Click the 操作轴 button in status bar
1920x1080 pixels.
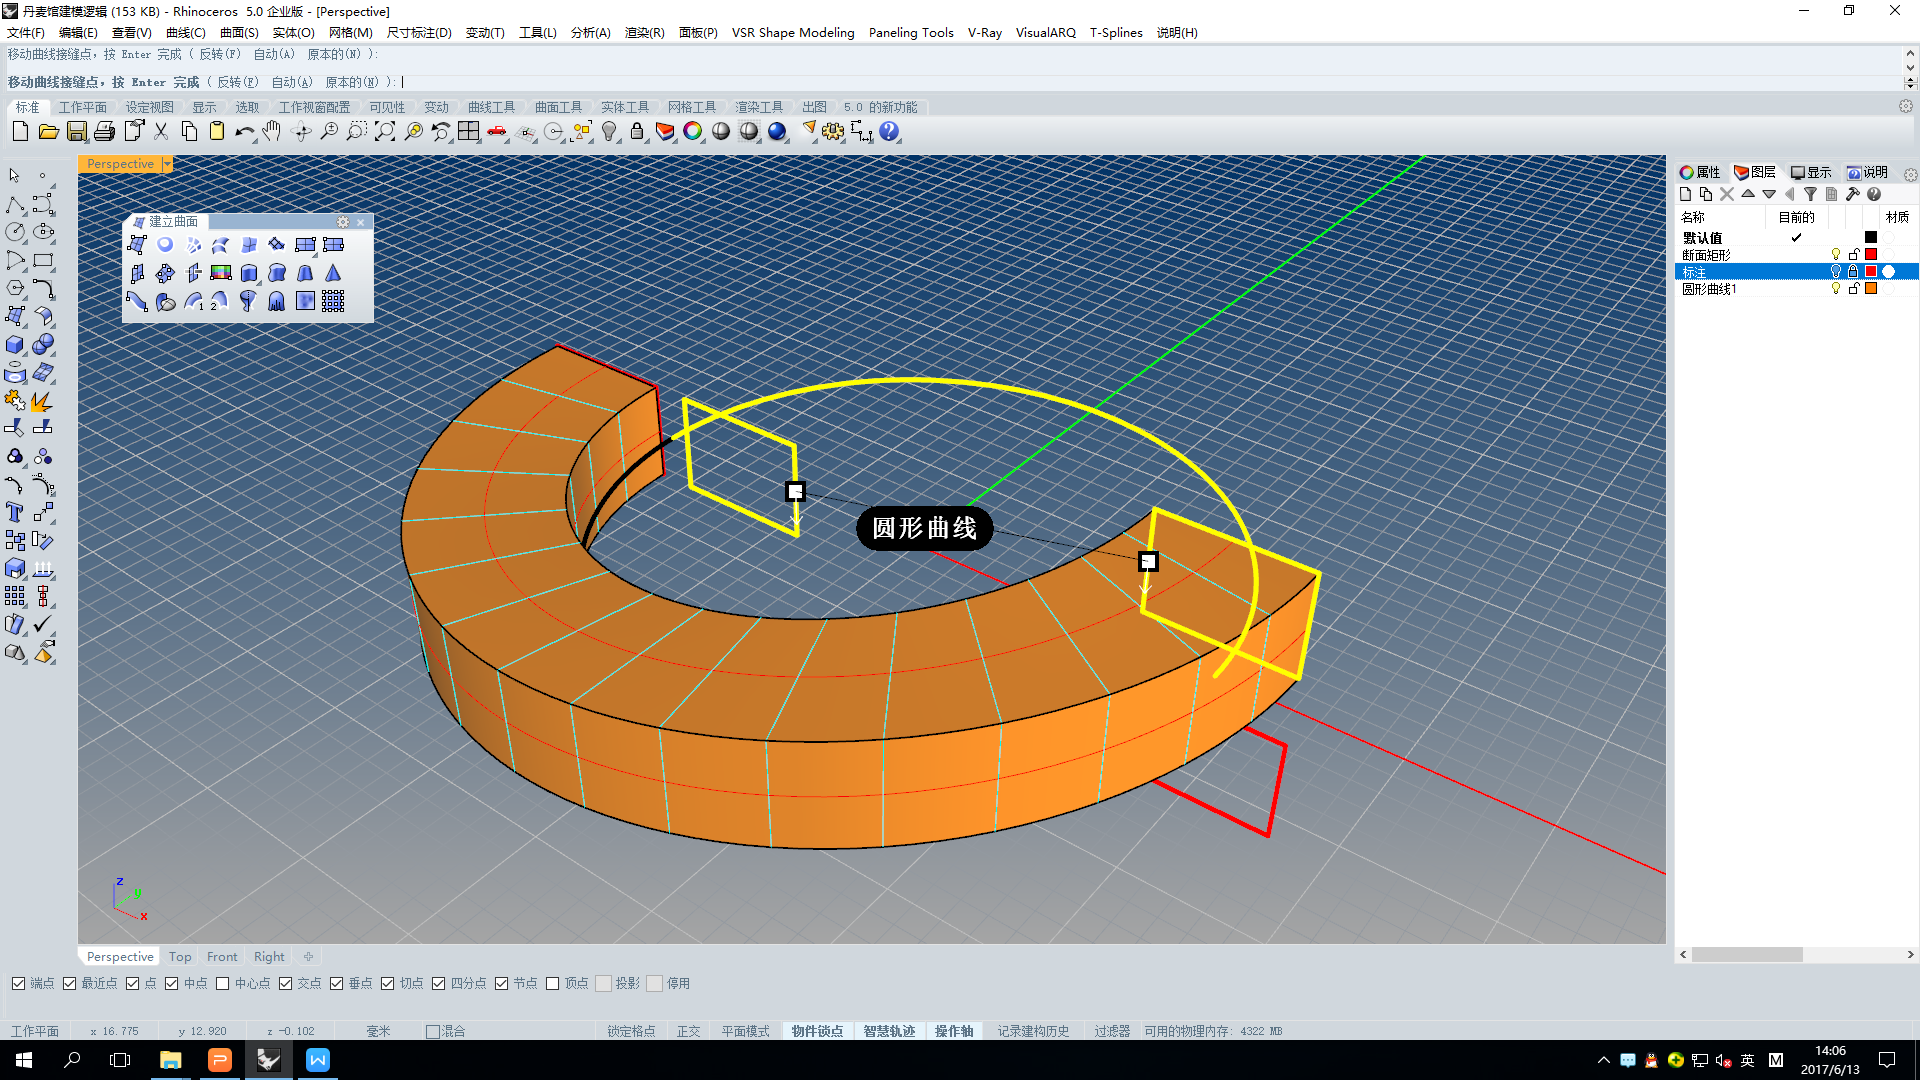[955, 1030]
